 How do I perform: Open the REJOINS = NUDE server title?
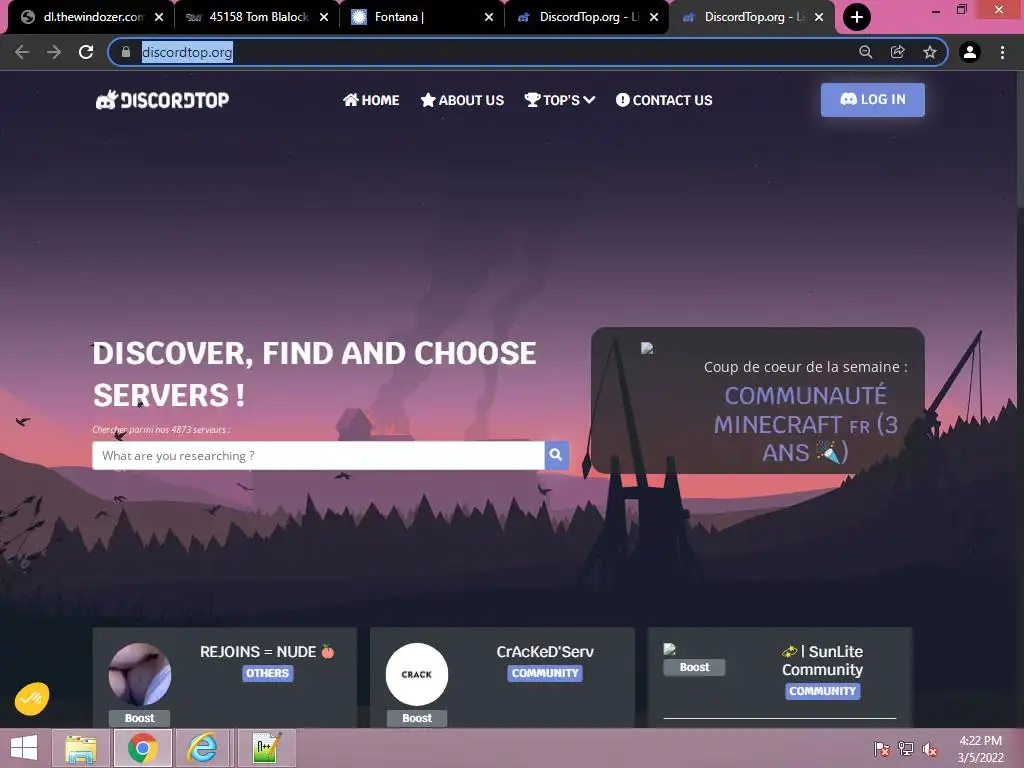click(x=267, y=652)
